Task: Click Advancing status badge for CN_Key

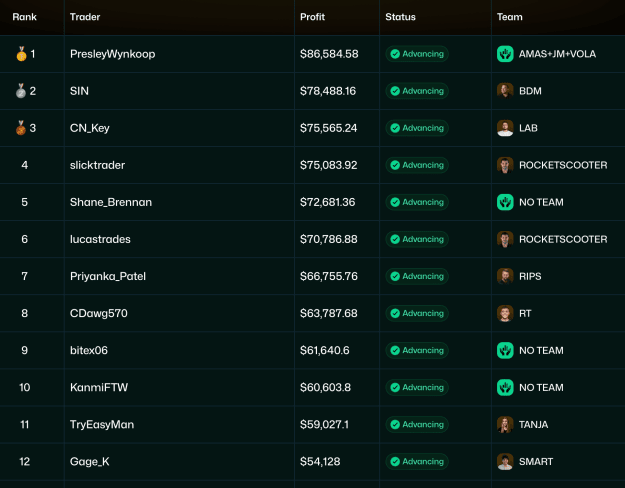Action: point(417,128)
